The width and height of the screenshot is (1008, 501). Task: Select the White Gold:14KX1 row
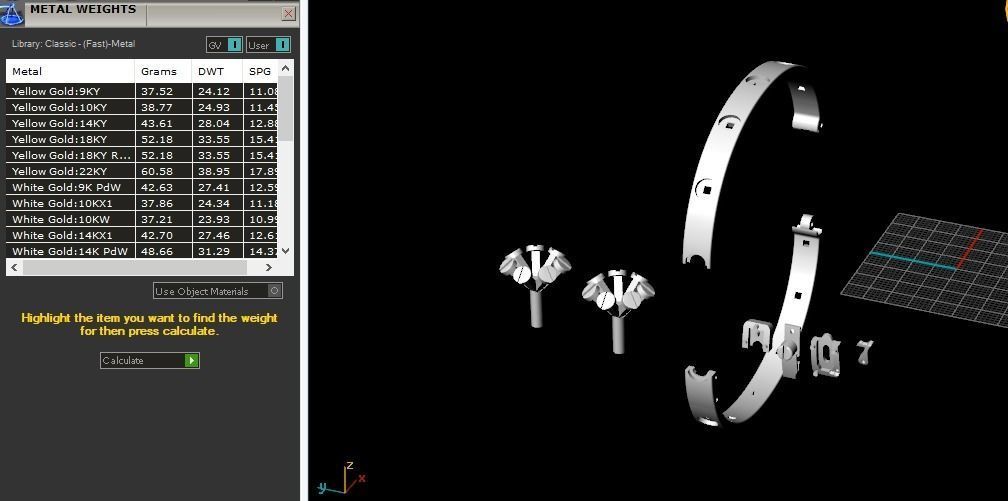[x=141, y=235]
